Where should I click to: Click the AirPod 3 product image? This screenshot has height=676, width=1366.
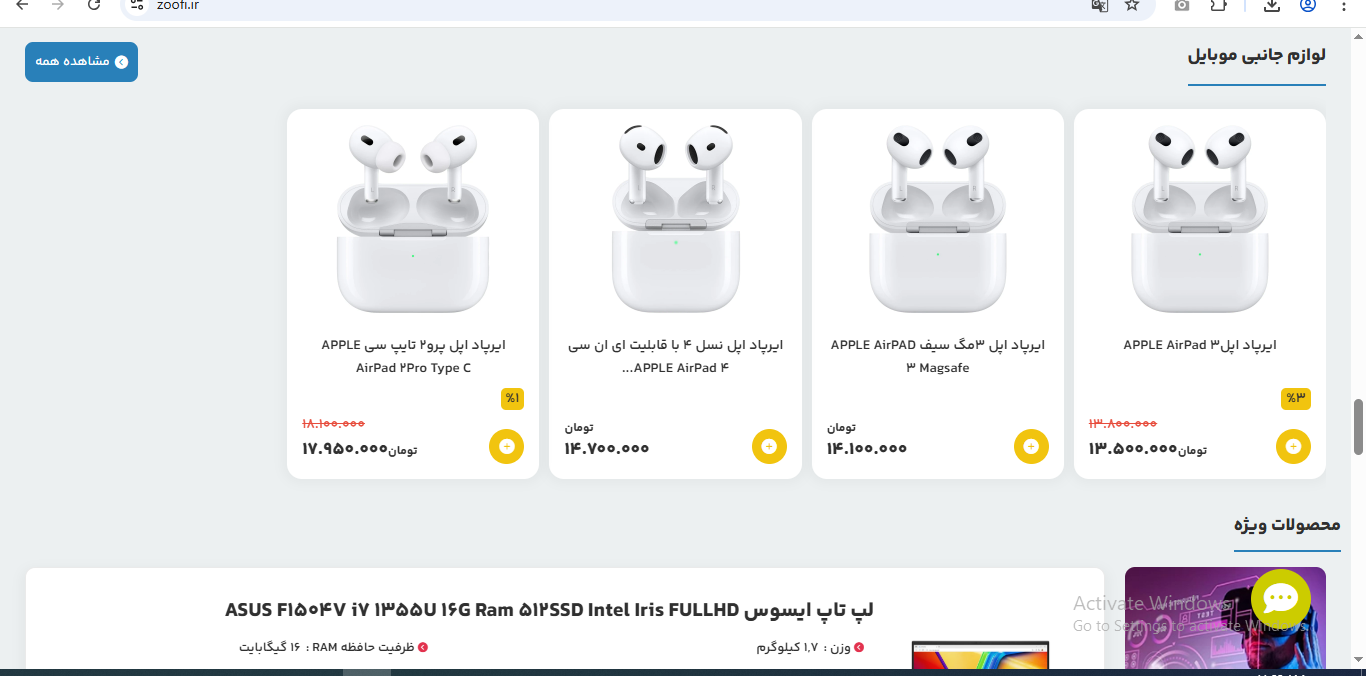pyautogui.click(x=1199, y=218)
